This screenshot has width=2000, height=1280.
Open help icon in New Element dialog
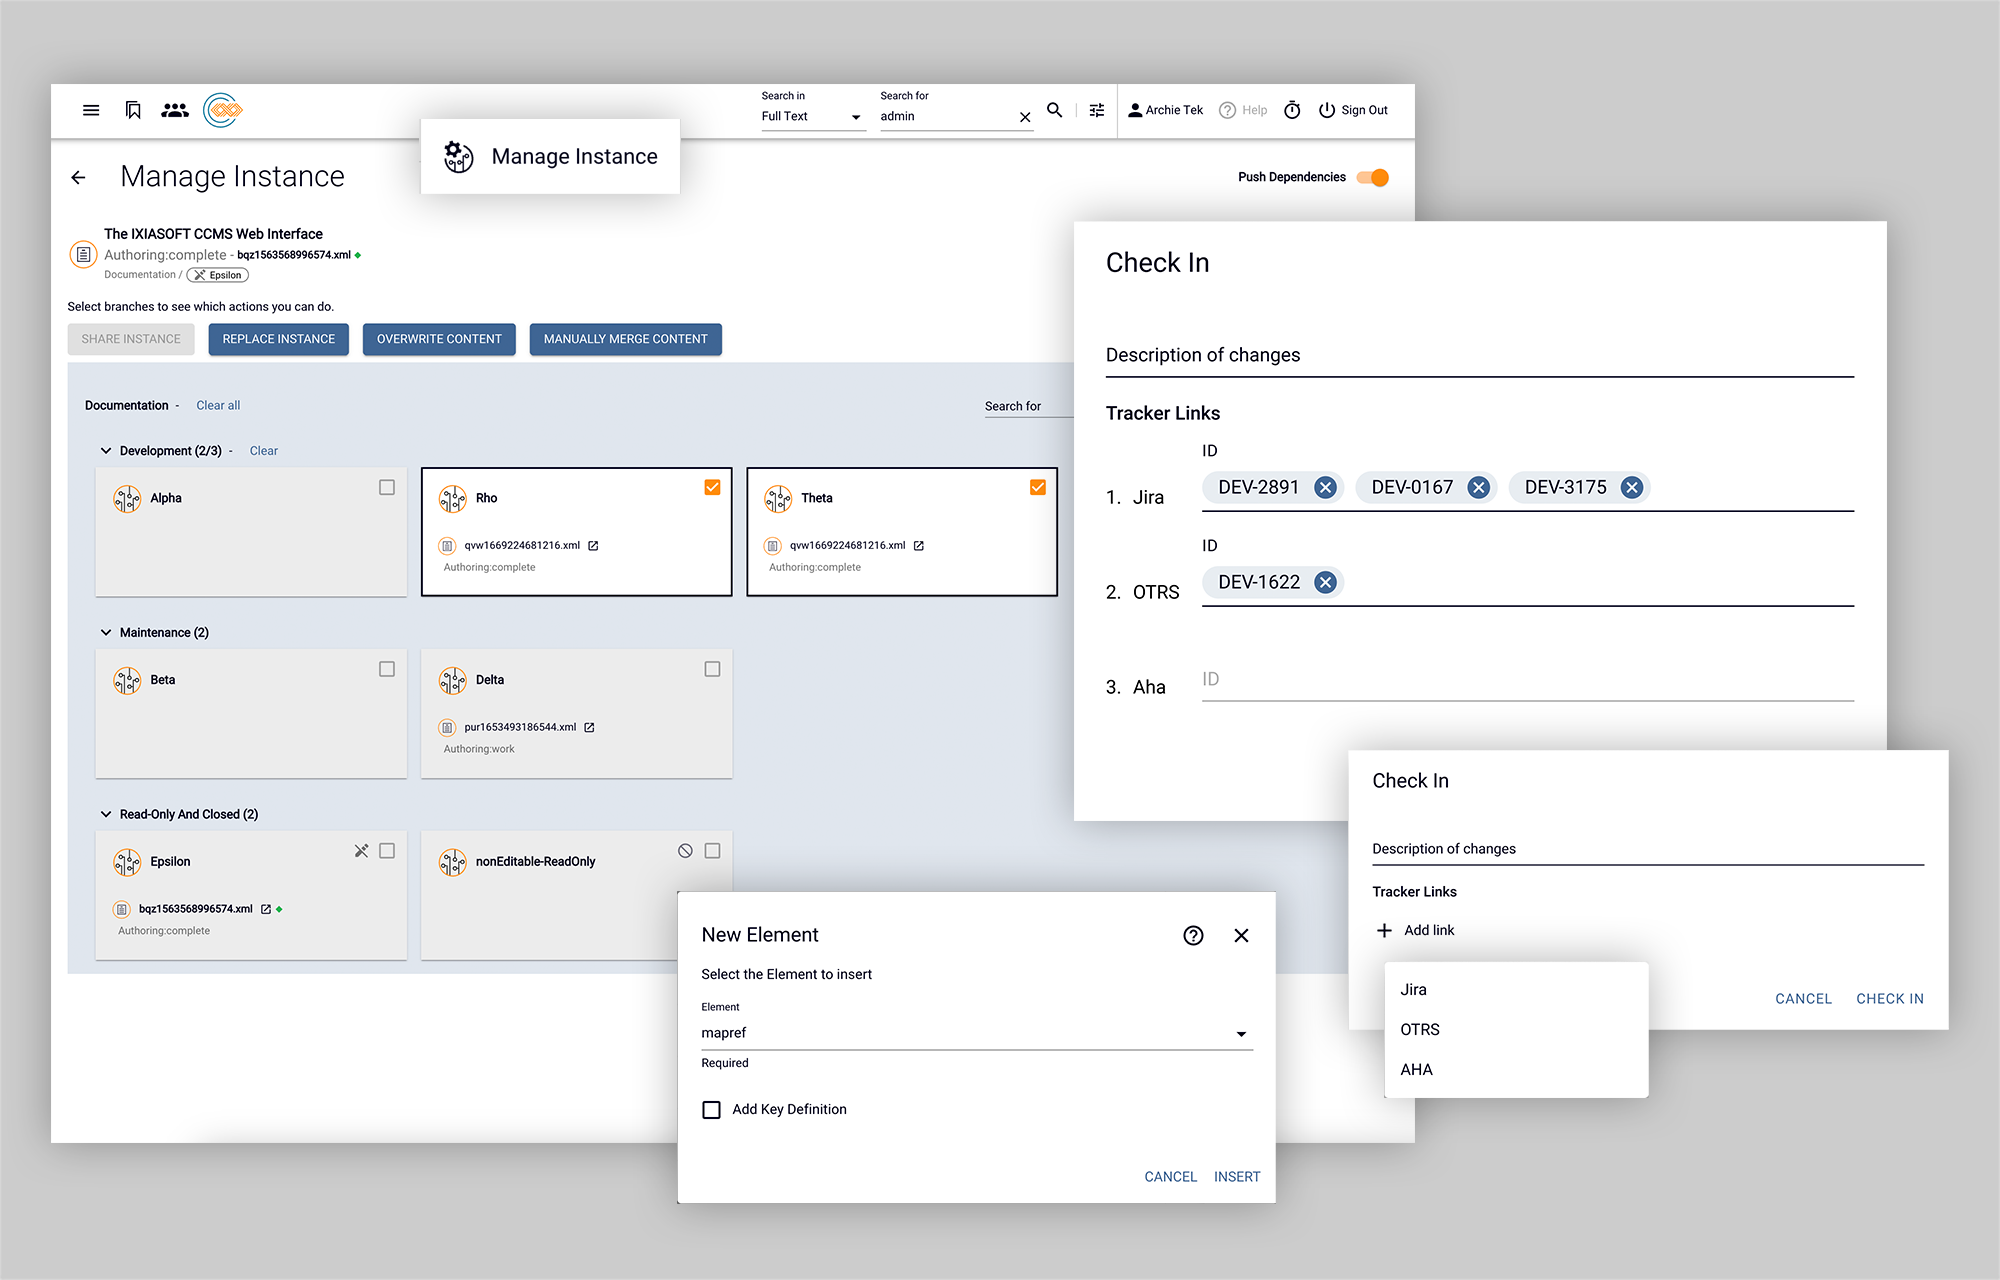coord(1193,935)
